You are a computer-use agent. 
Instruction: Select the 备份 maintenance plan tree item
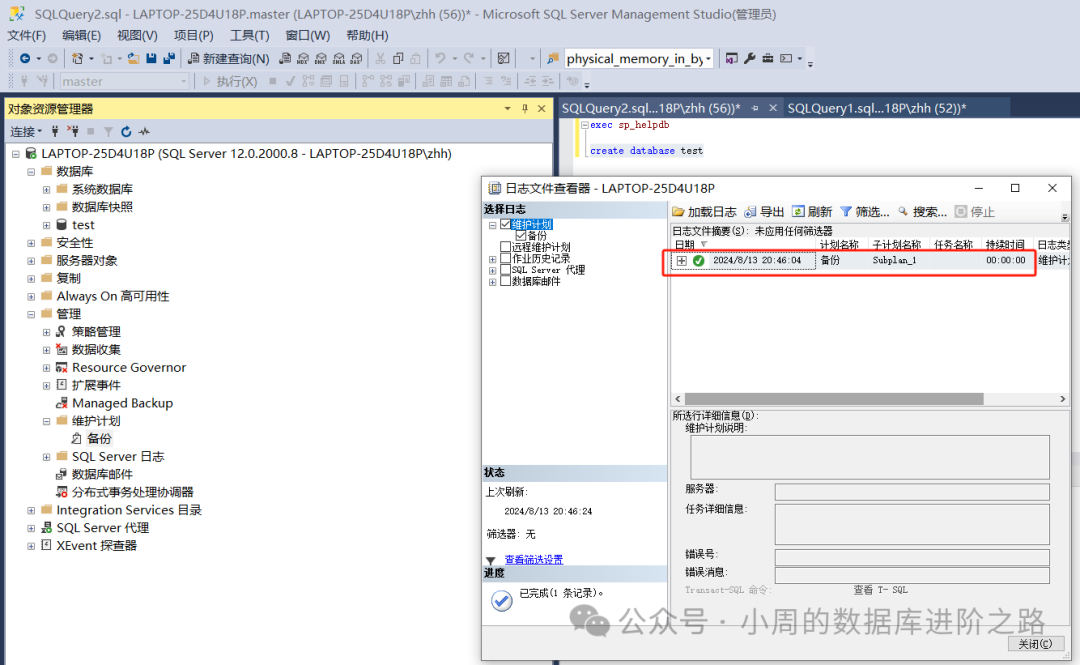click(92, 439)
